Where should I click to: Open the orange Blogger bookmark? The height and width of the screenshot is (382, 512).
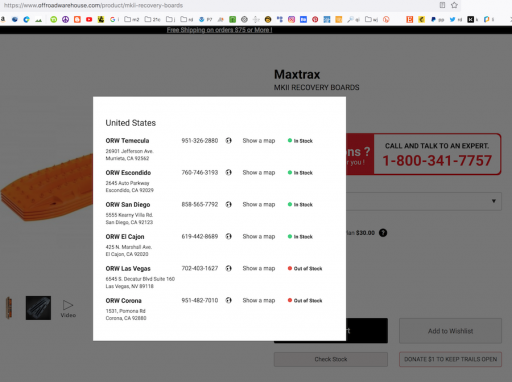77,20
